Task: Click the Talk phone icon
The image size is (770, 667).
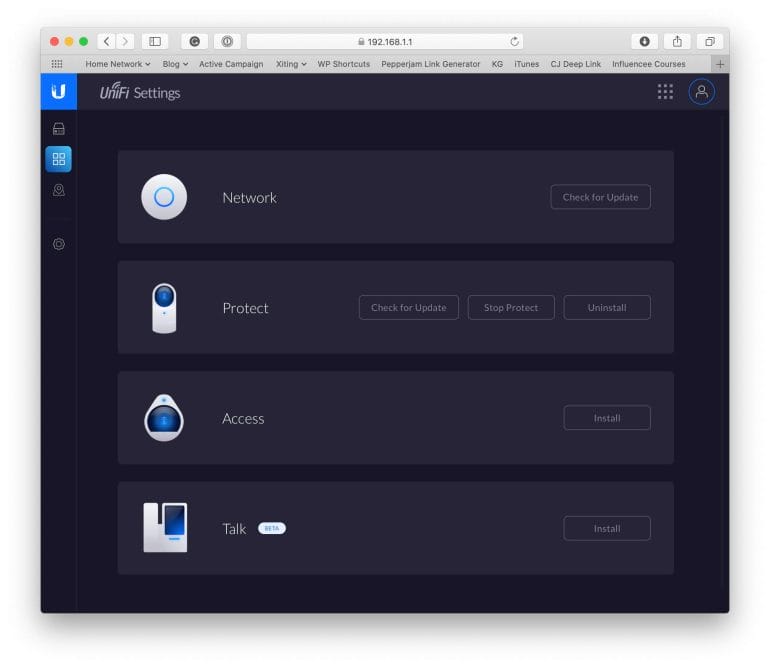Action: (x=165, y=527)
